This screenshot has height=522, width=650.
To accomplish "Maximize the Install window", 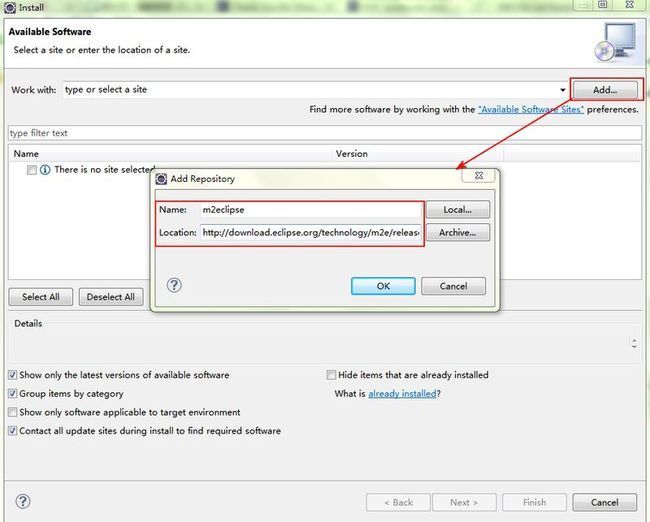I will (602, 5).
